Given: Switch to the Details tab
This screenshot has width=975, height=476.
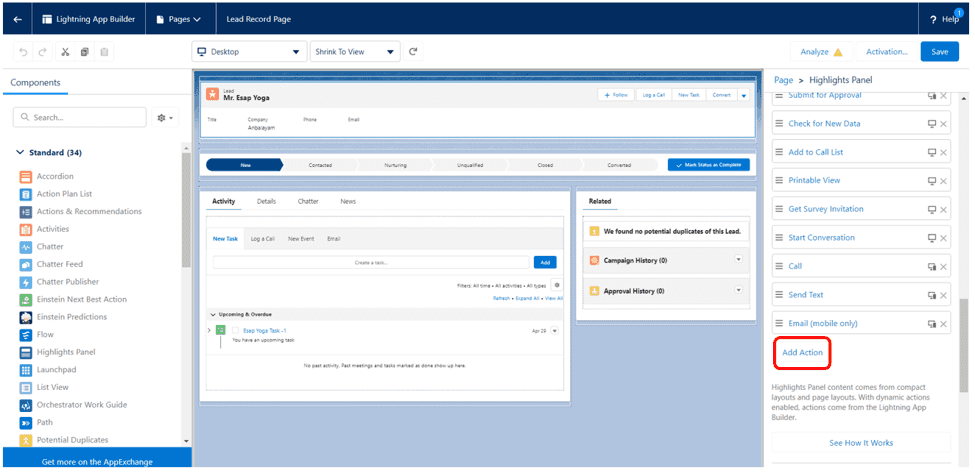Looking at the screenshot, I should [x=266, y=201].
